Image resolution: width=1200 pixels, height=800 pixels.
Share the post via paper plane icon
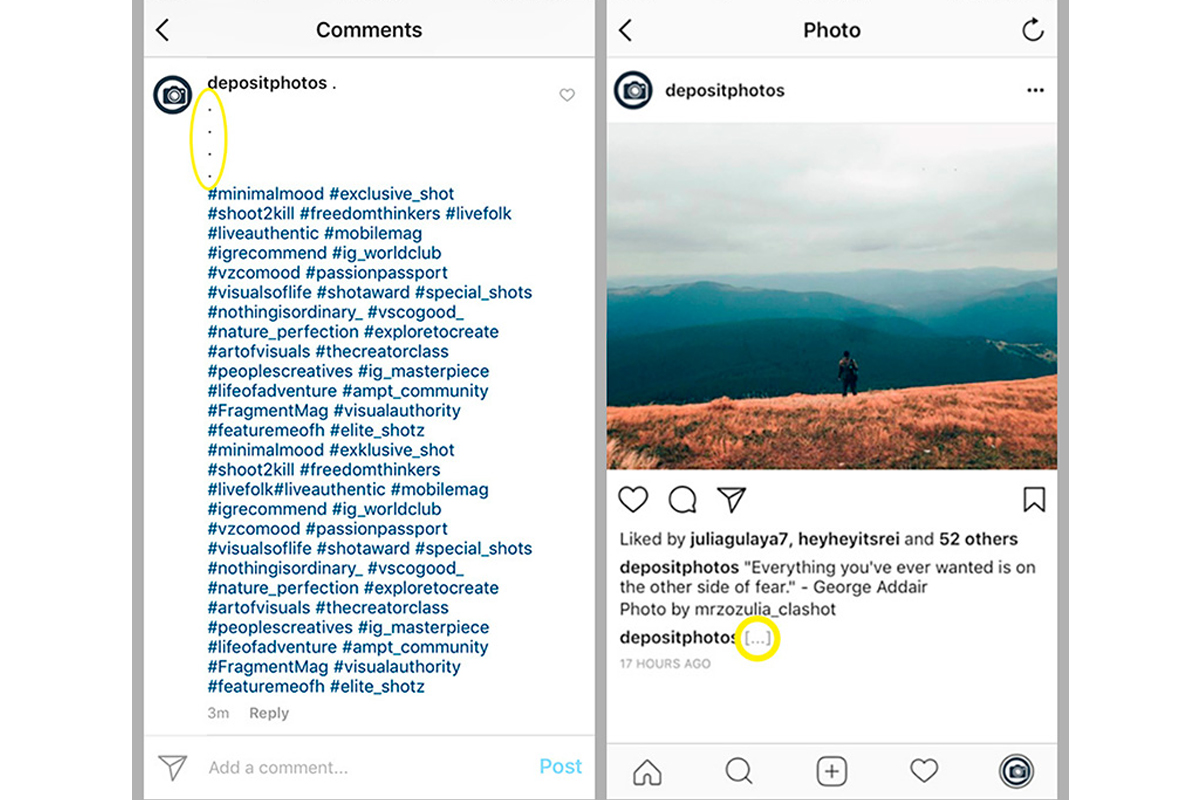coord(732,499)
